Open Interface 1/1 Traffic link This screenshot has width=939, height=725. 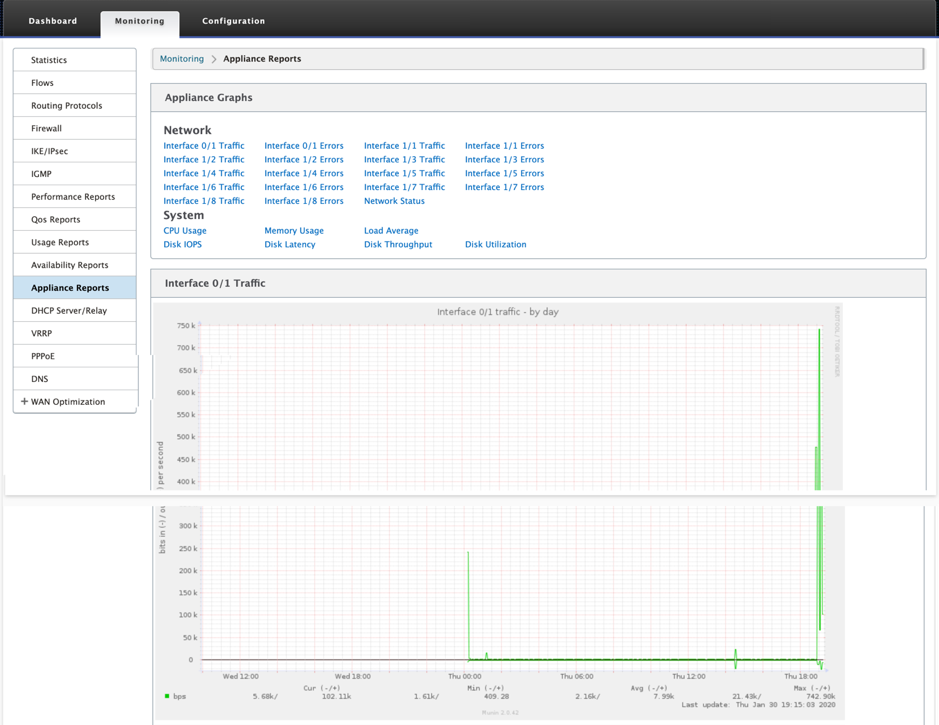click(404, 145)
